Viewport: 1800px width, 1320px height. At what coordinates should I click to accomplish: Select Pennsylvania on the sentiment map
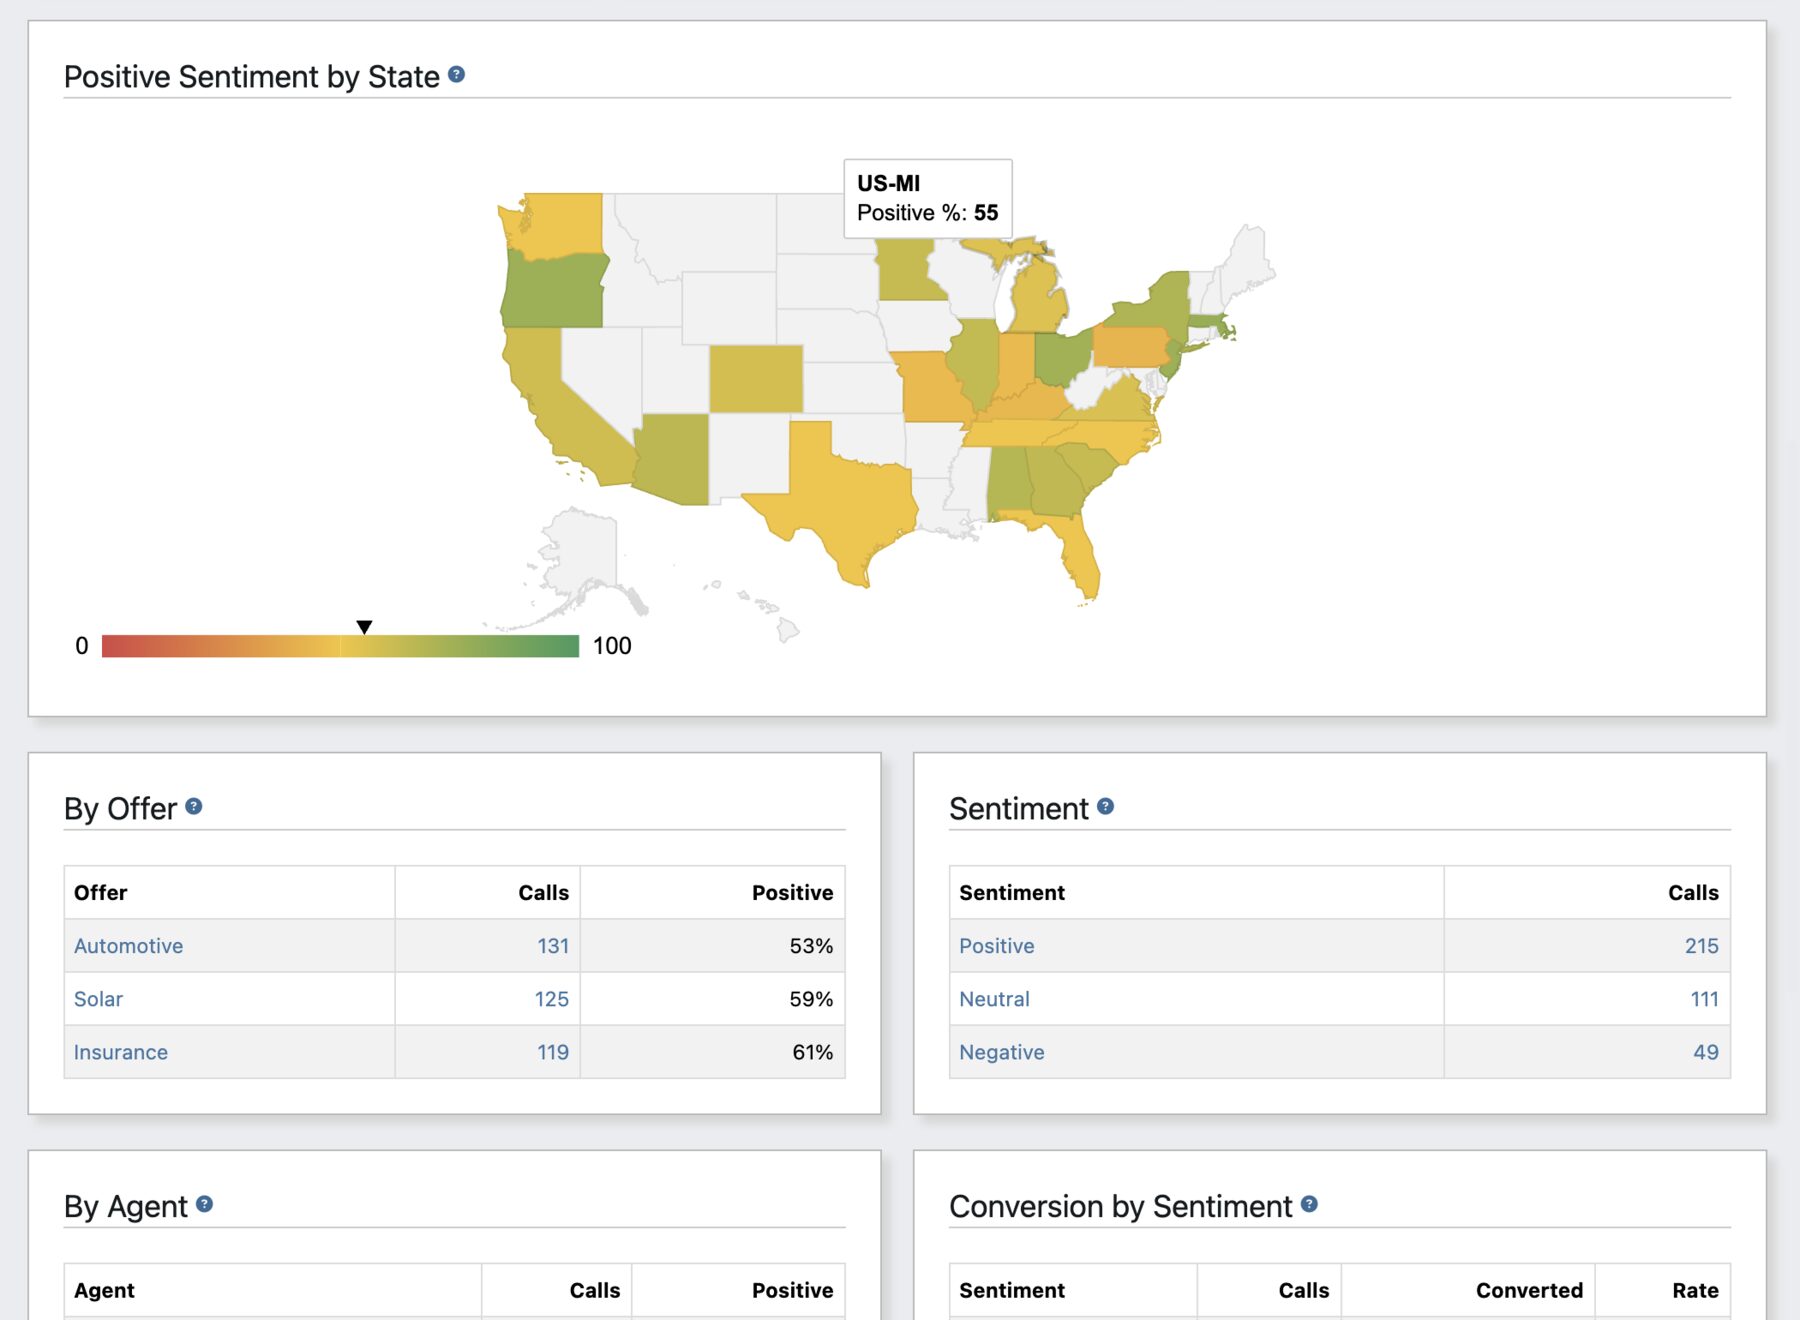click(1130, 347)
